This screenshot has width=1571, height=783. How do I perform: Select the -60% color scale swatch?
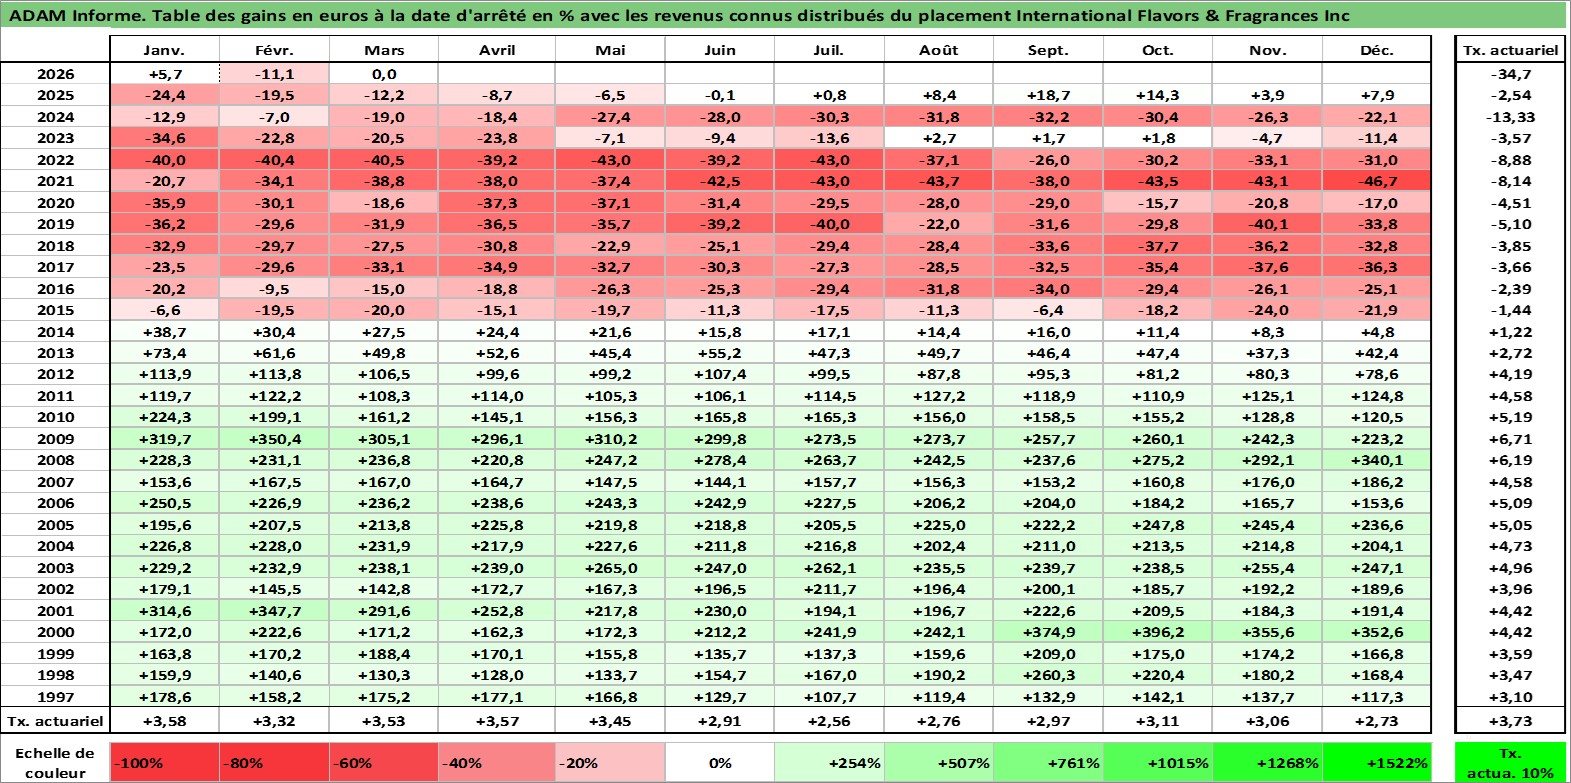pyautogui.click(x=383, y=762)
